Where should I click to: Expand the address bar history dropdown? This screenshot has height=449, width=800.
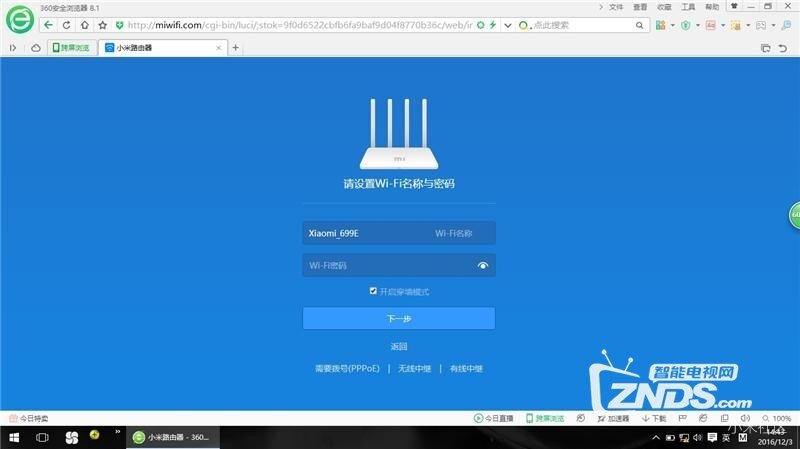coord(508,25)
